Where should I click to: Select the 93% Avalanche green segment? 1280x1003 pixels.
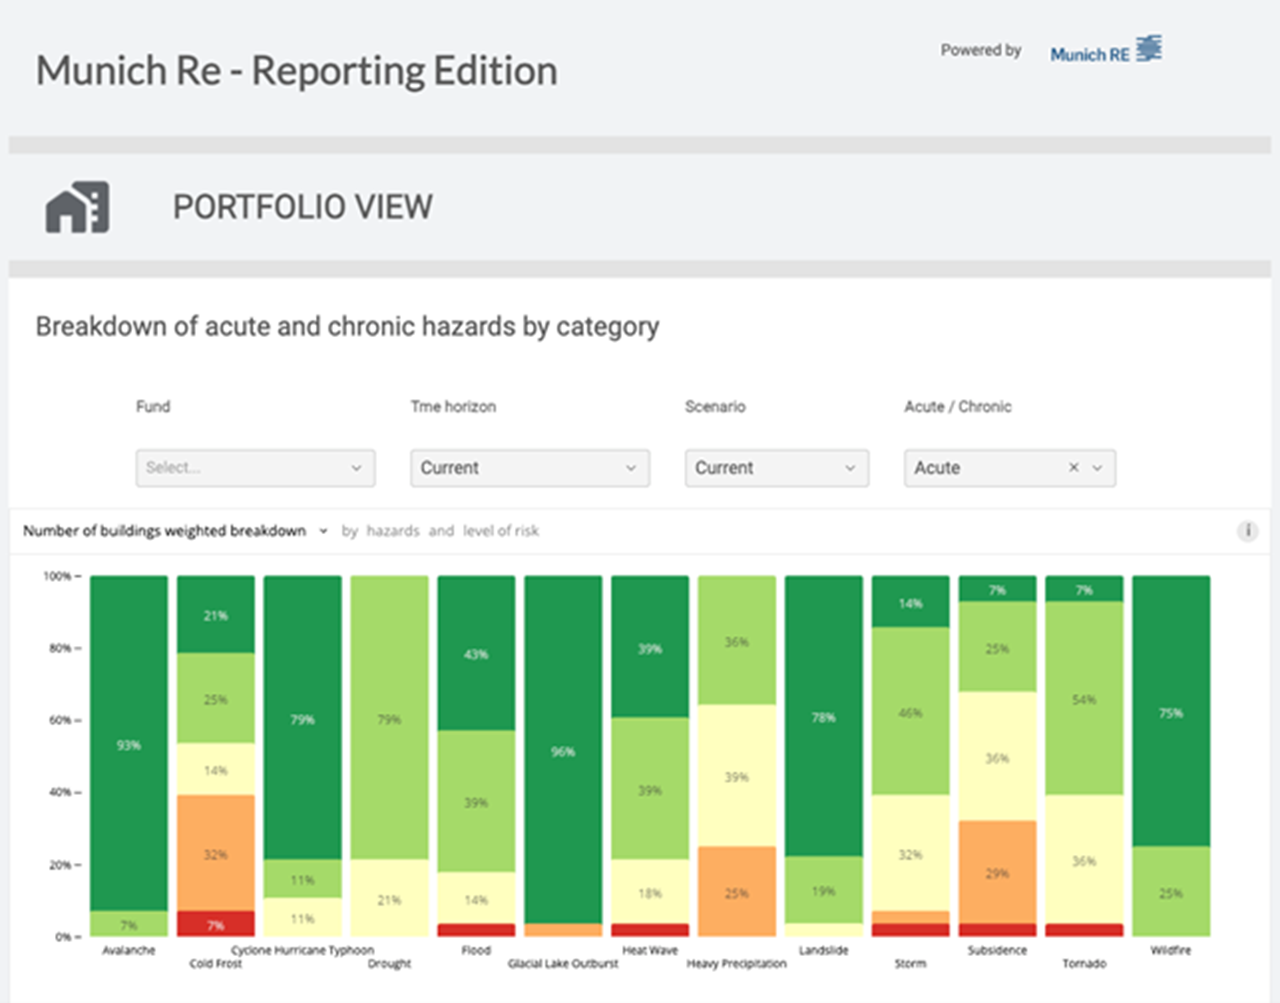coord(128,745)
